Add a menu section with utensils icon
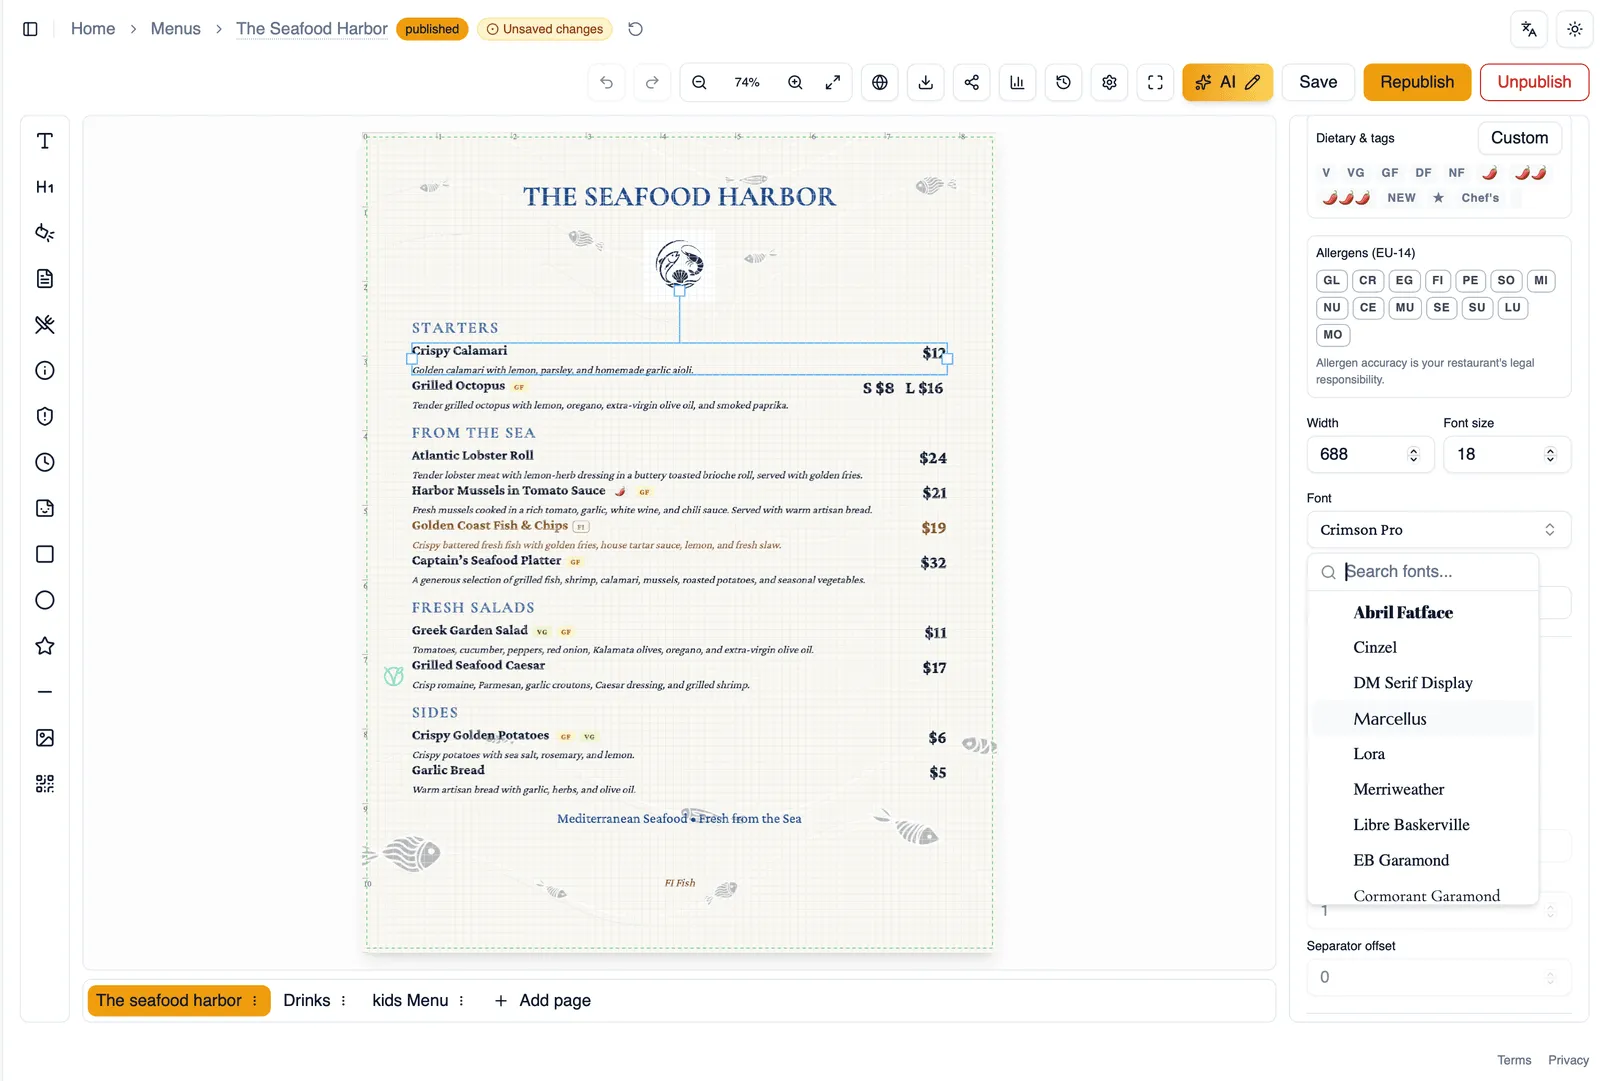 pyautogui.click(x=45, y=325)
